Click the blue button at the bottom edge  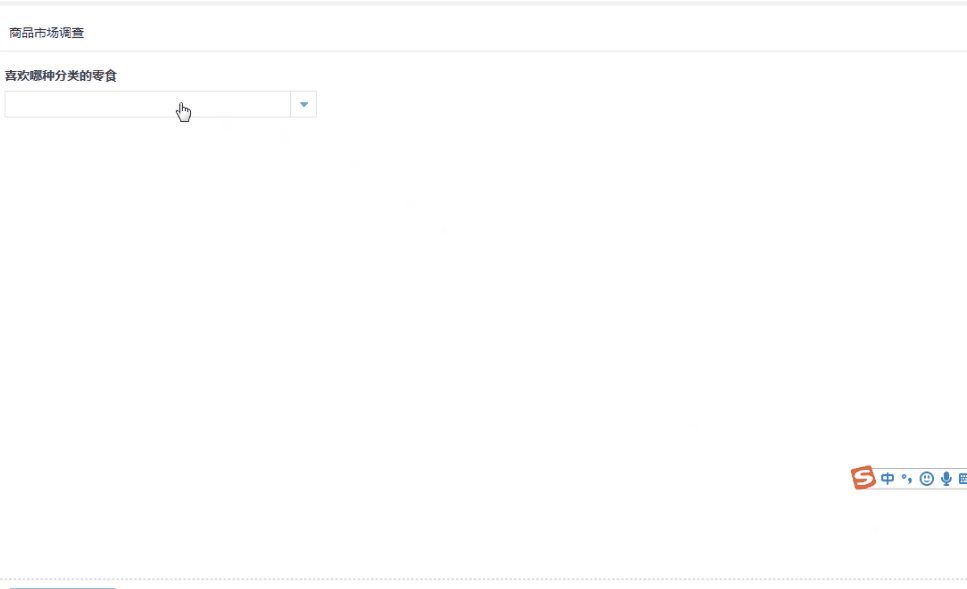[62, 587]
